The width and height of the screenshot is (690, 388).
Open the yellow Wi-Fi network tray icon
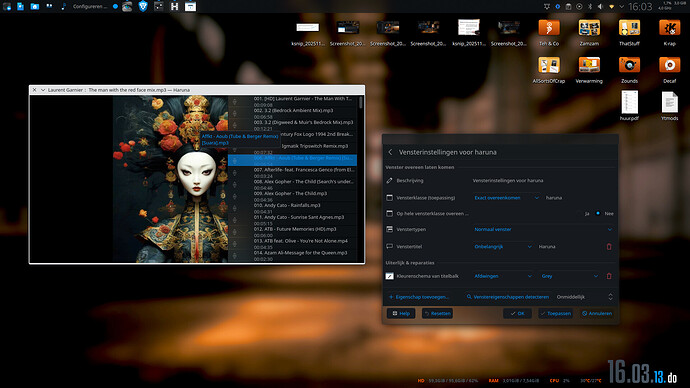(611, 7)
